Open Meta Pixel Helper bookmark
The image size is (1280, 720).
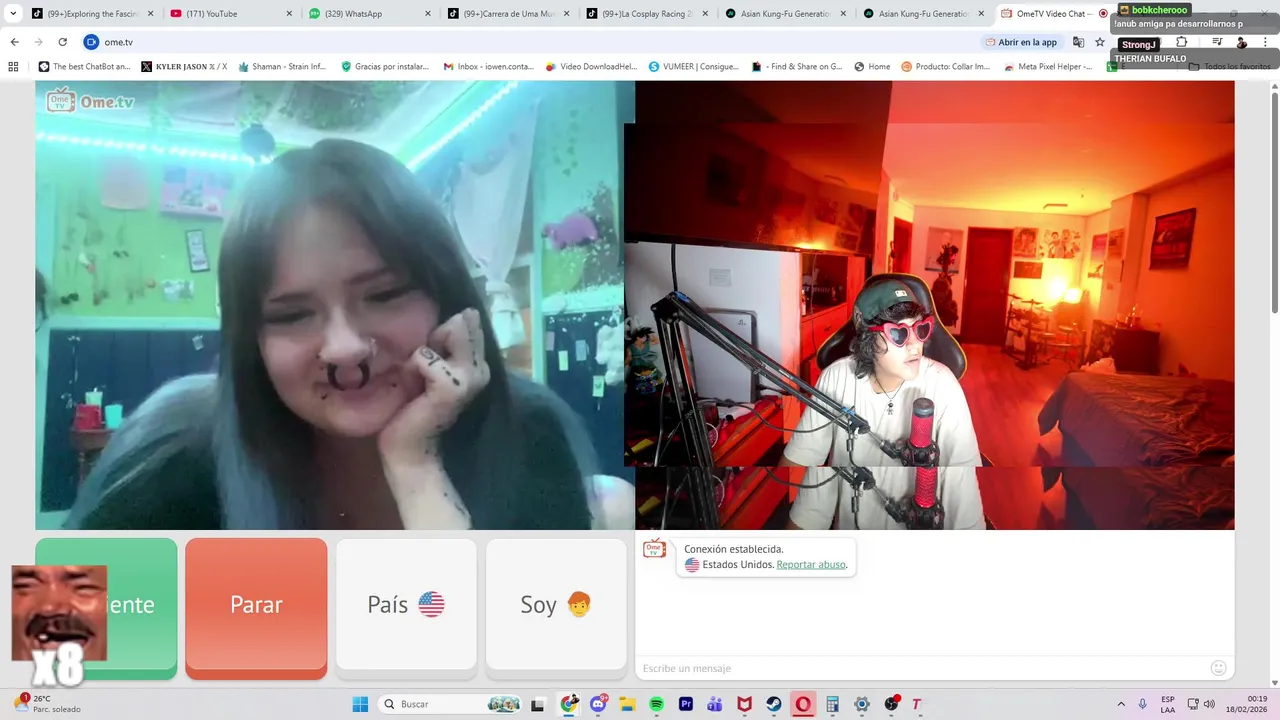(1047, 66)
